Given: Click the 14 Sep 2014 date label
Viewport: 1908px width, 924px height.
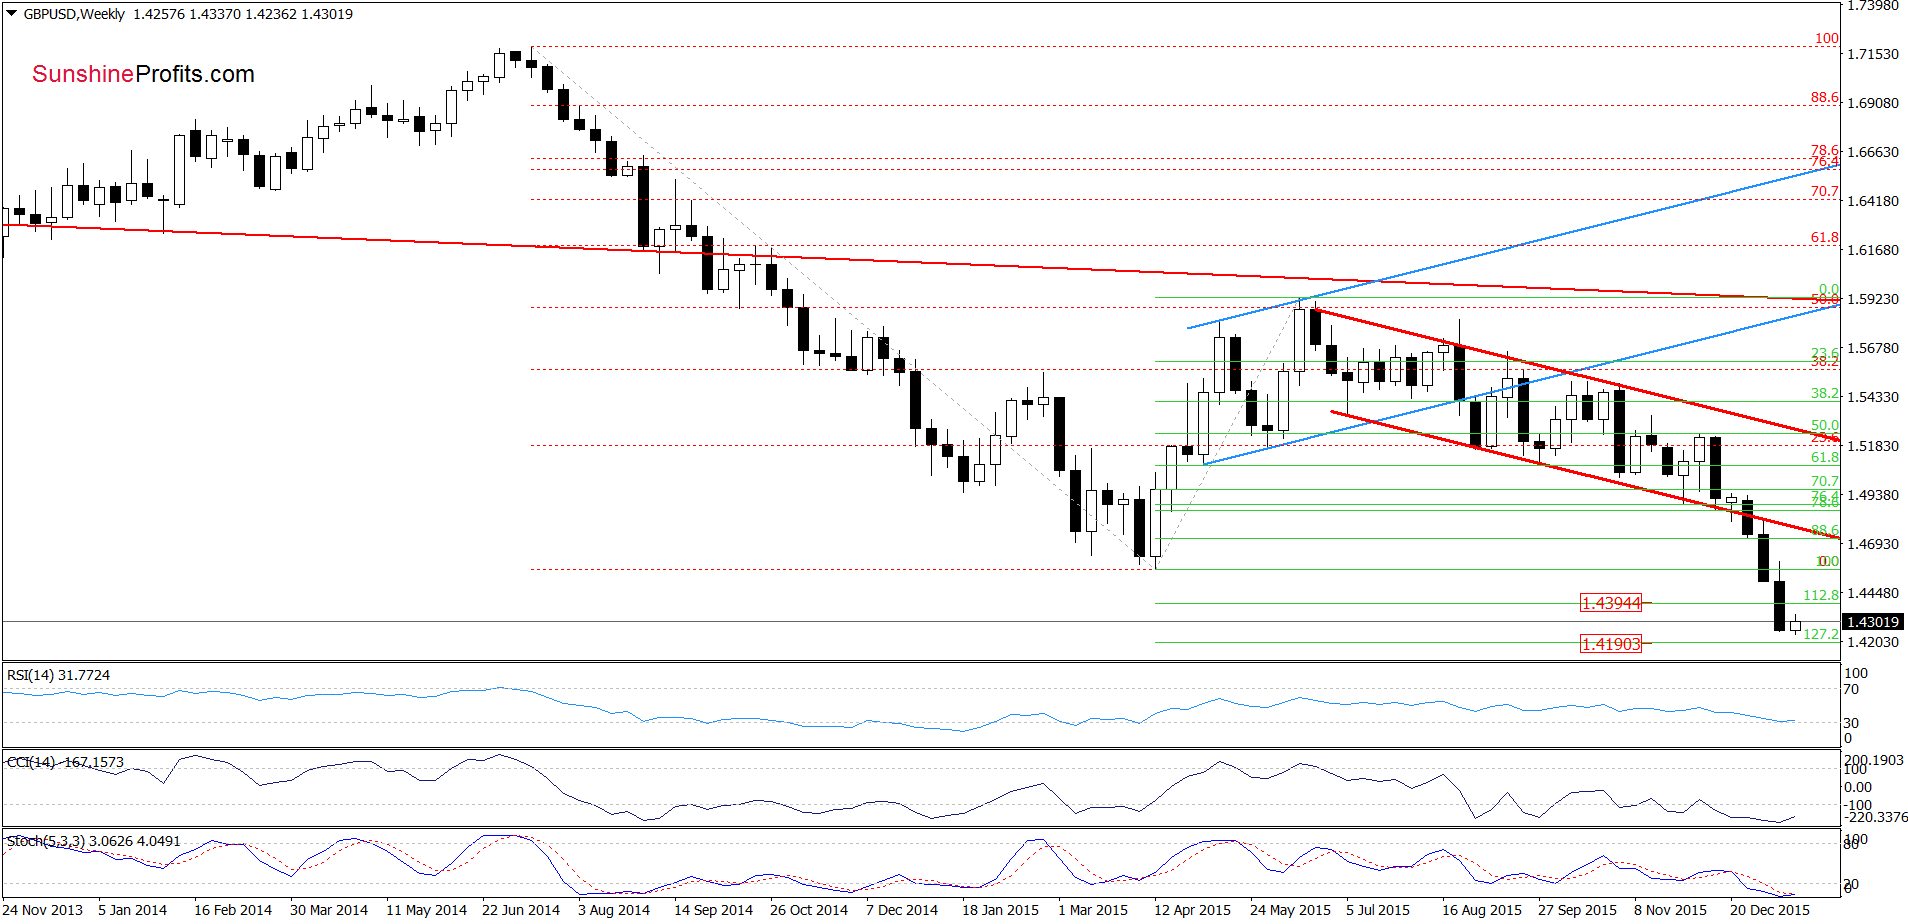Looking at the screenshot, I should tap(713, 910).
